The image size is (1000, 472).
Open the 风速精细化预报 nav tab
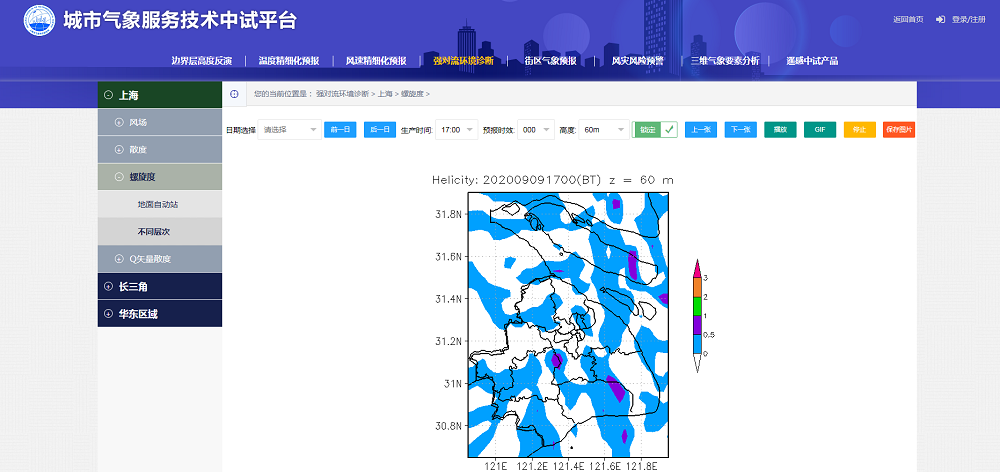tap(376, 61)
